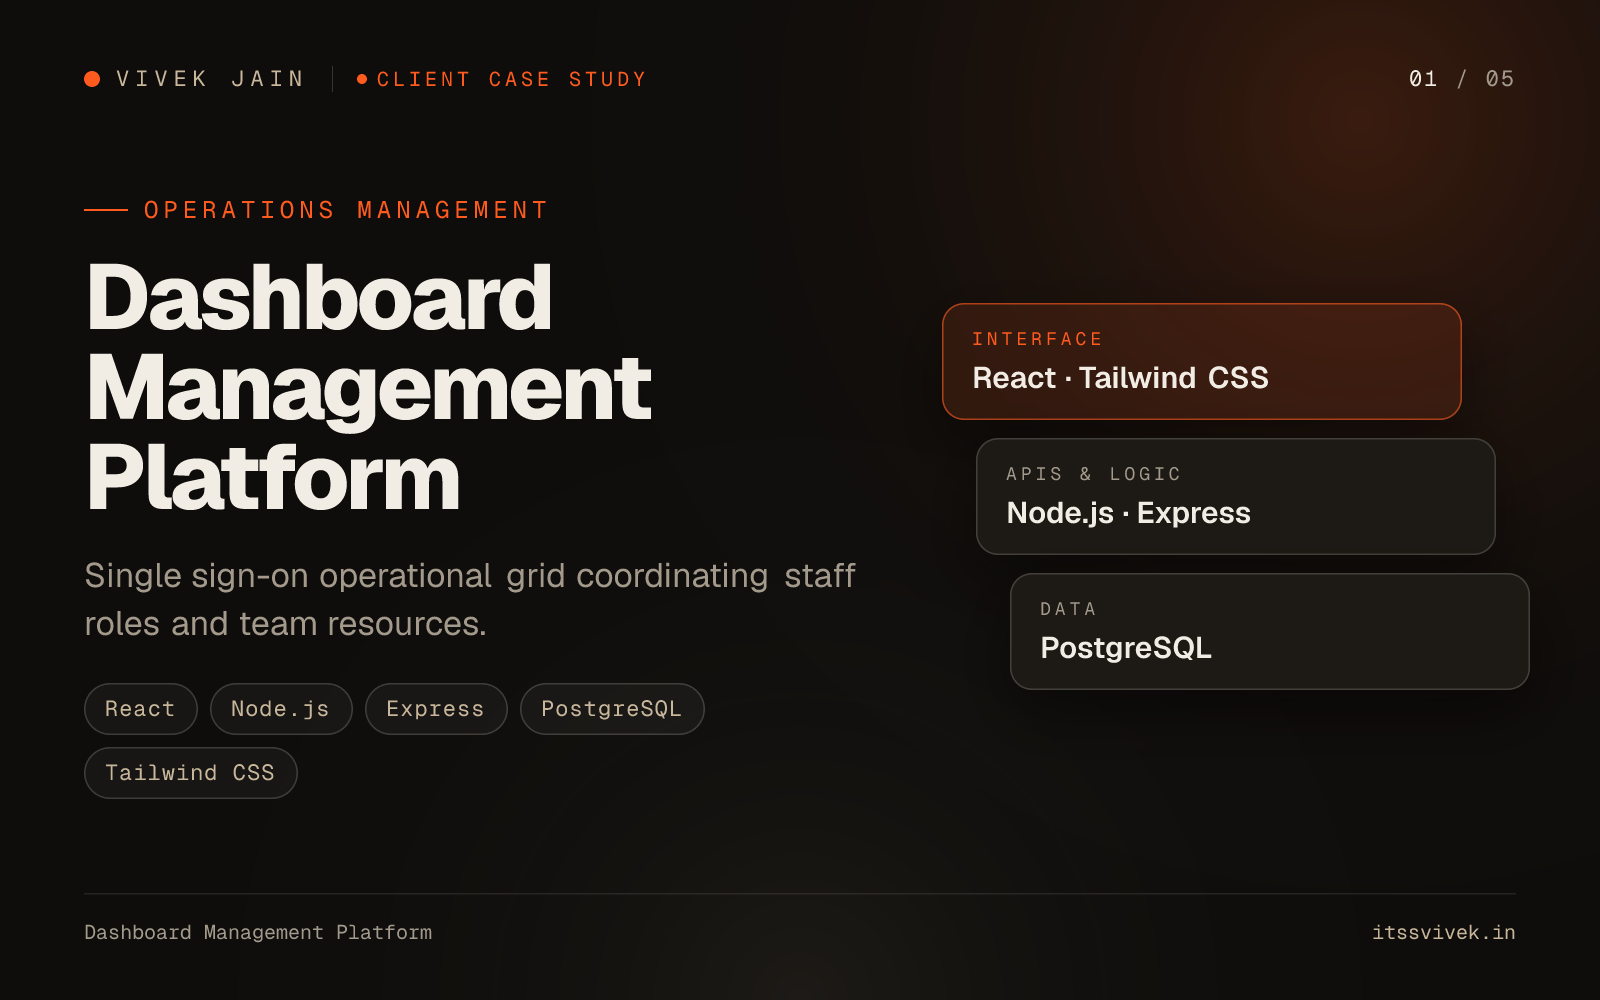
Task: Open the INTERFACE React · Tailwind CSS card
Action: 1202,361
